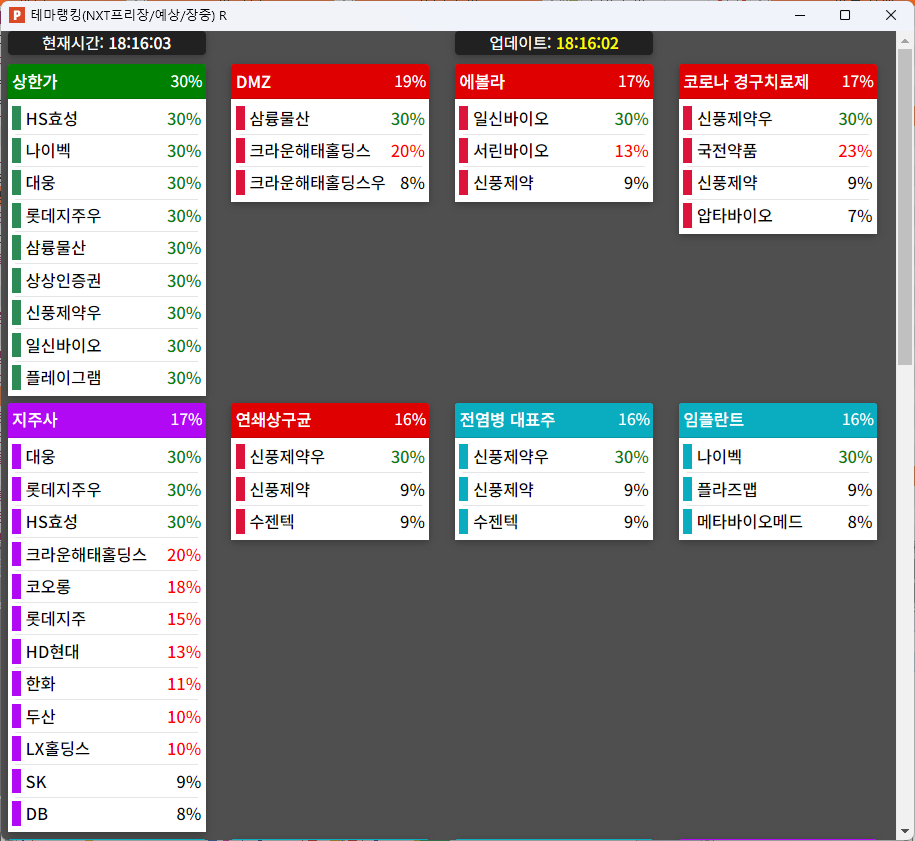The width and height of the screenshot is (915, 841).
Task: Click the scrollbar down arrow
Action: pyautogui.click(x=904, y=831)
